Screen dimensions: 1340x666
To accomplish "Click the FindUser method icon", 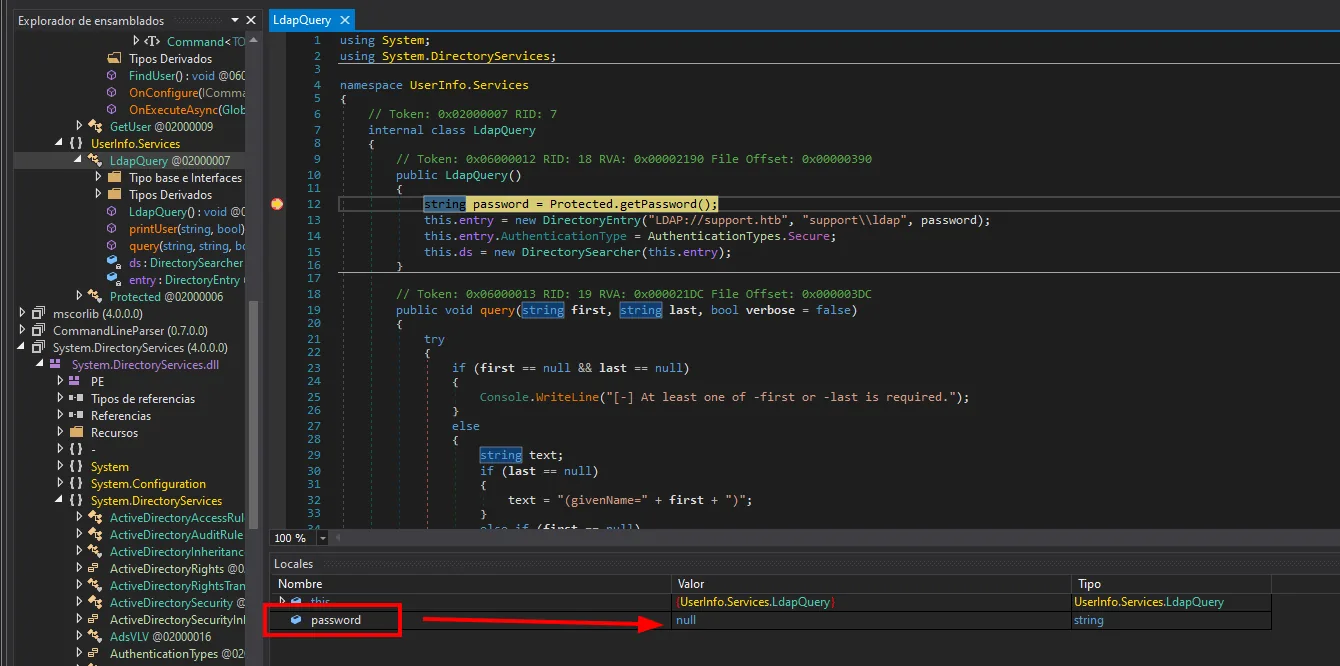I will [x=112, y=76].
